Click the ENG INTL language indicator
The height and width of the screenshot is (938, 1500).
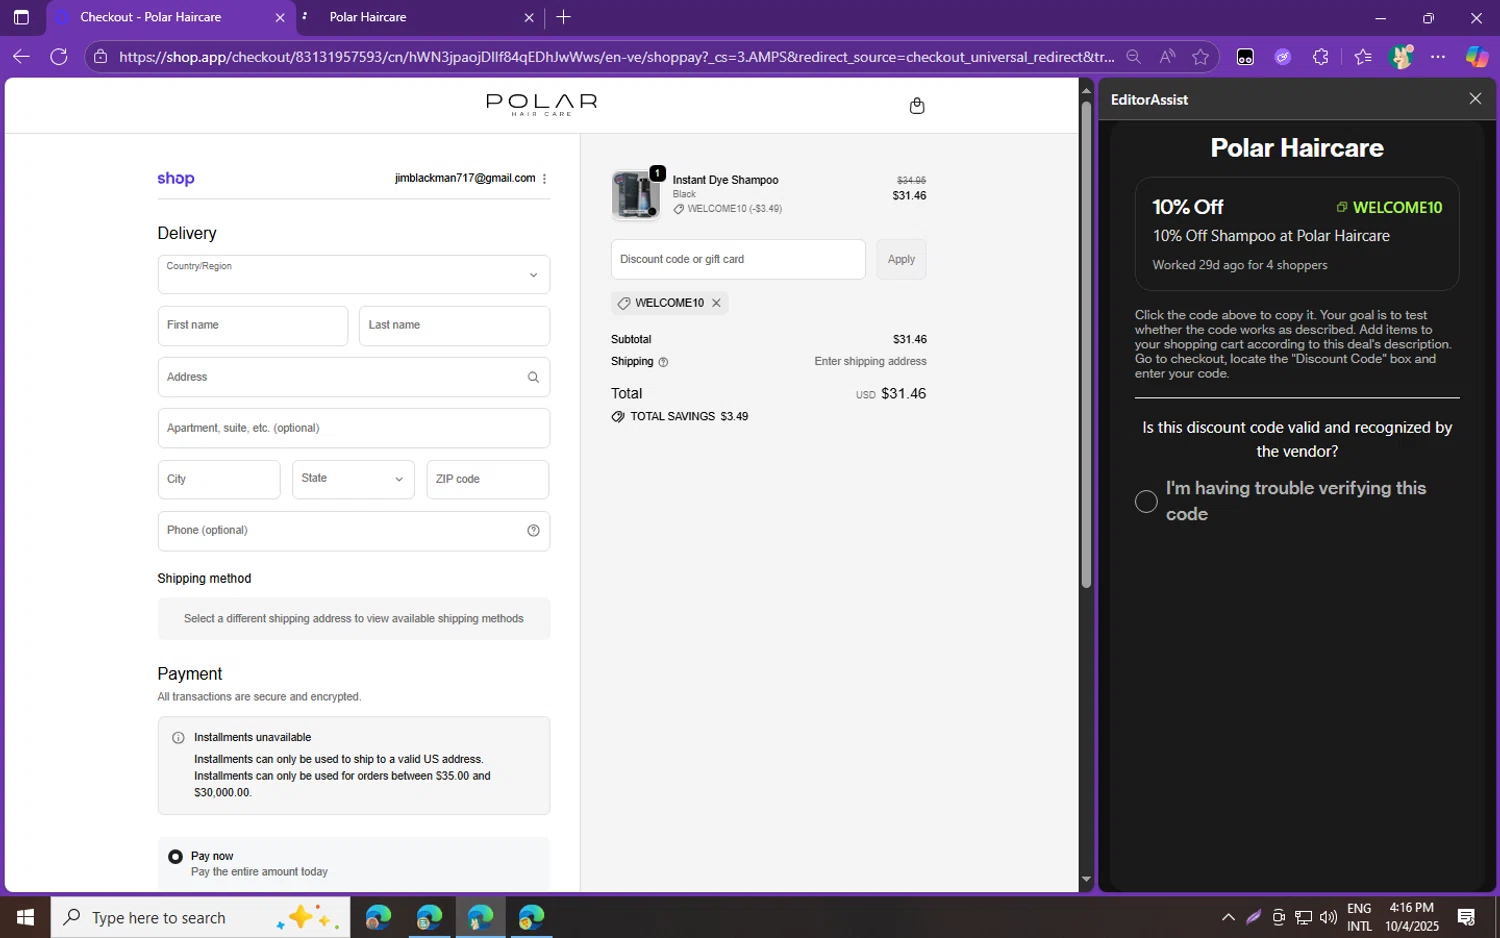tap(1359, 917)
